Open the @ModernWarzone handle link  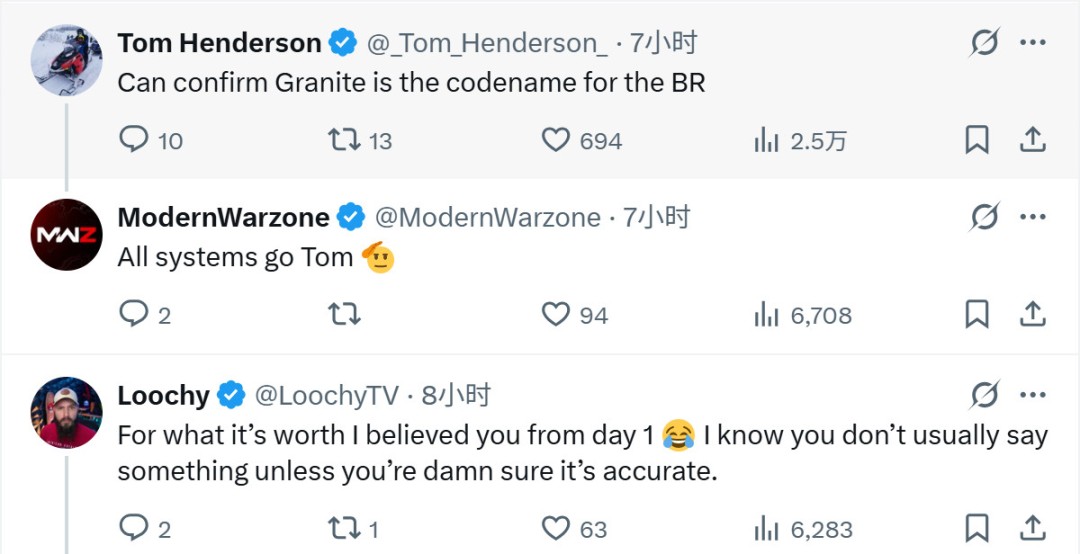(x=487, y=217)
